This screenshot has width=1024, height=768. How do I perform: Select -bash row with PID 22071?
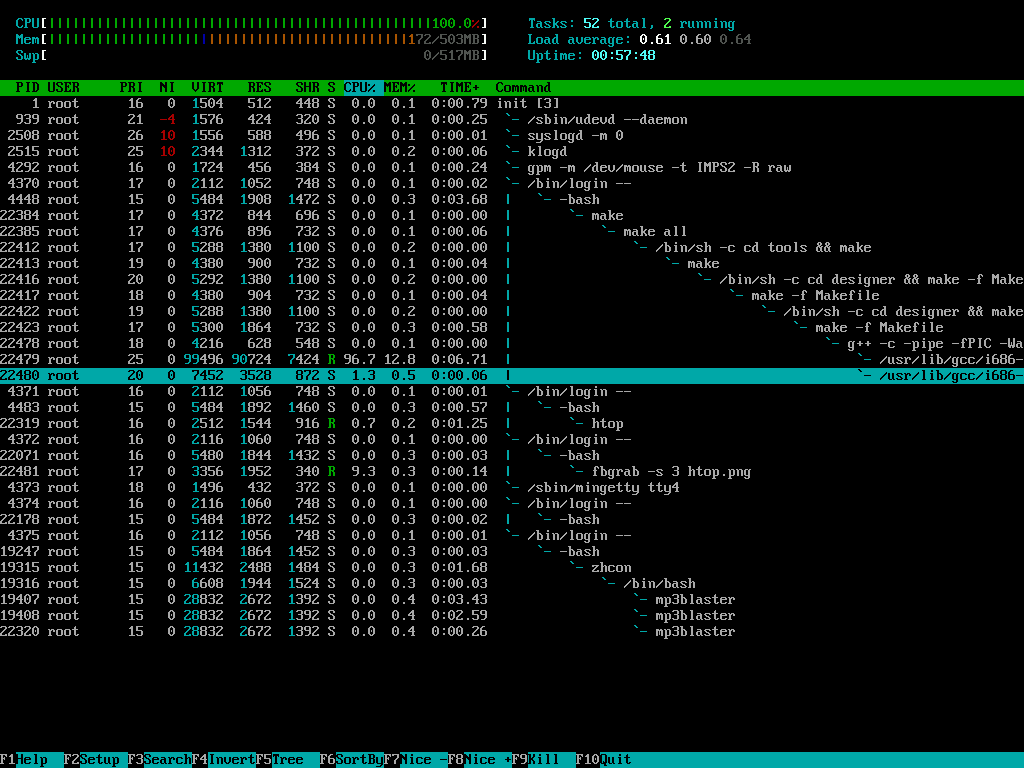(512, 455)
